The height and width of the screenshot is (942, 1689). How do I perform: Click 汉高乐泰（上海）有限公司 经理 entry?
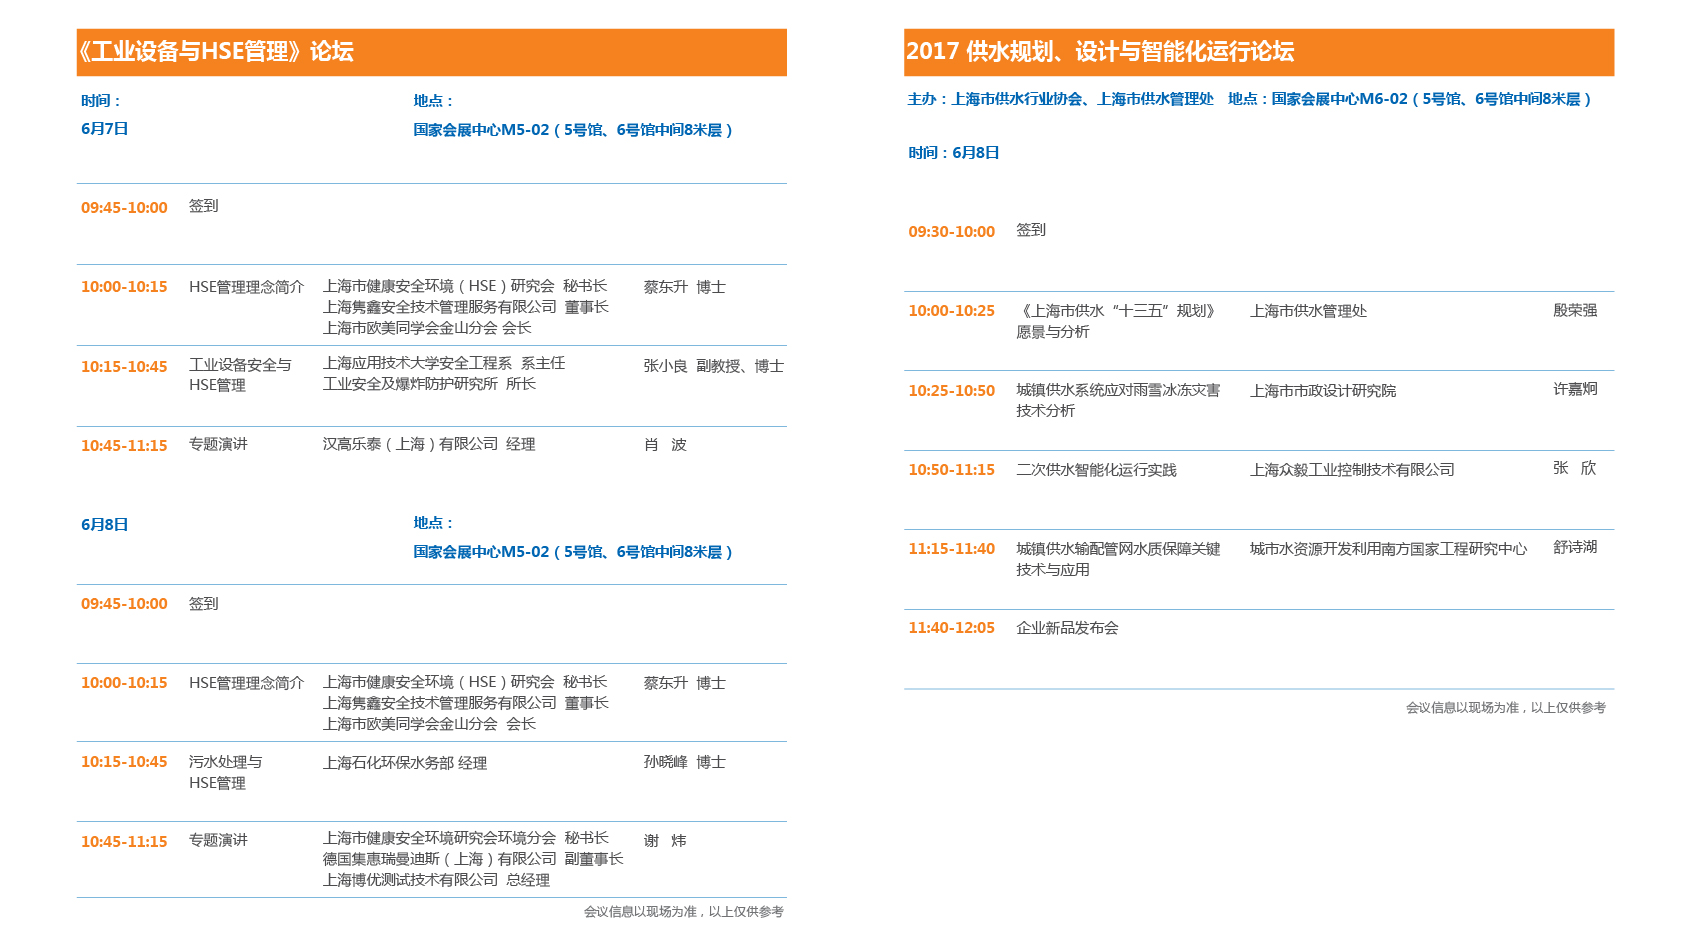428,444
